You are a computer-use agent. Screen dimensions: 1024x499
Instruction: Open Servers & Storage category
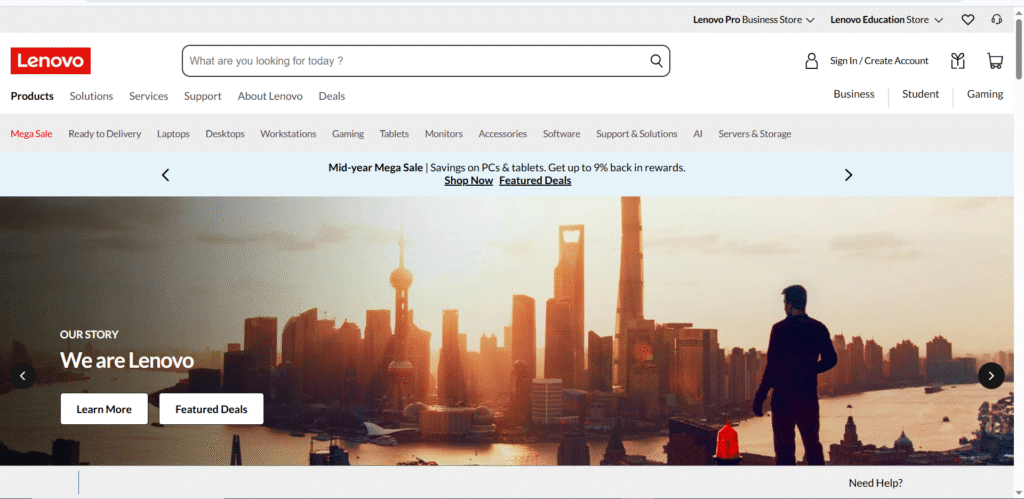click(x=754, y=134)
